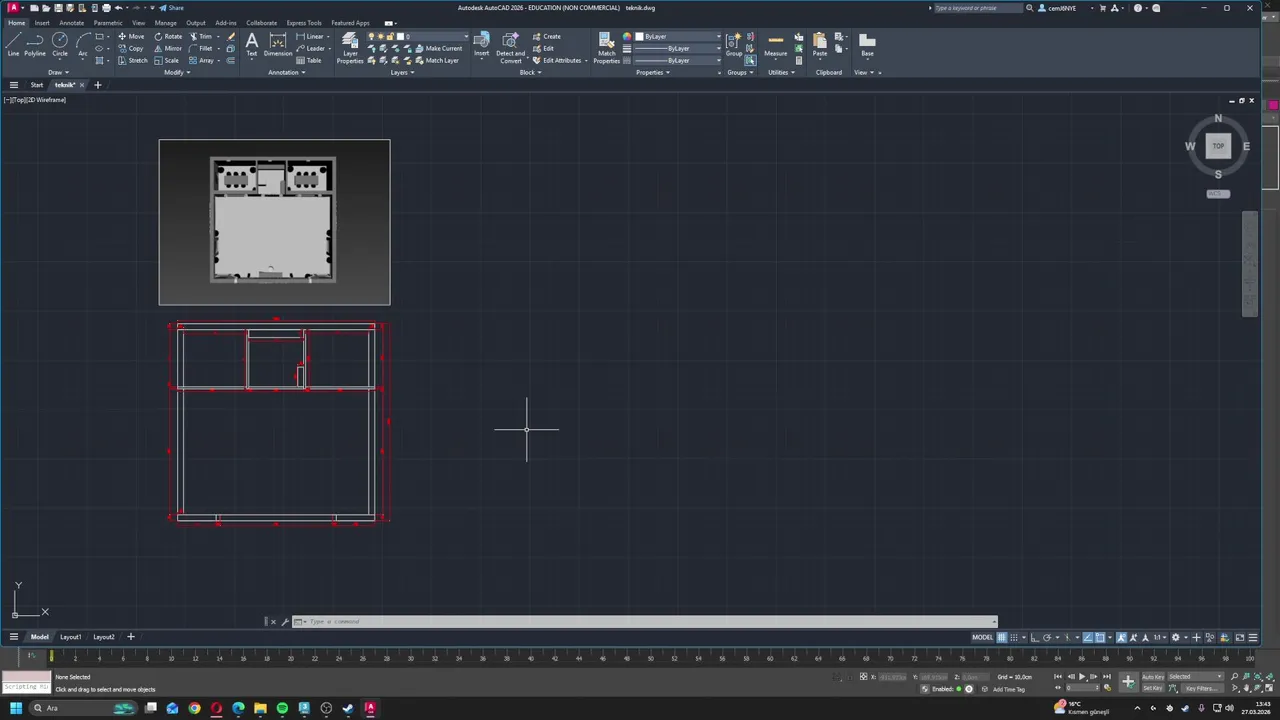1280x720 pixels.
Task: Expand the Draw panel dropdown
Action: click(58, 72)
